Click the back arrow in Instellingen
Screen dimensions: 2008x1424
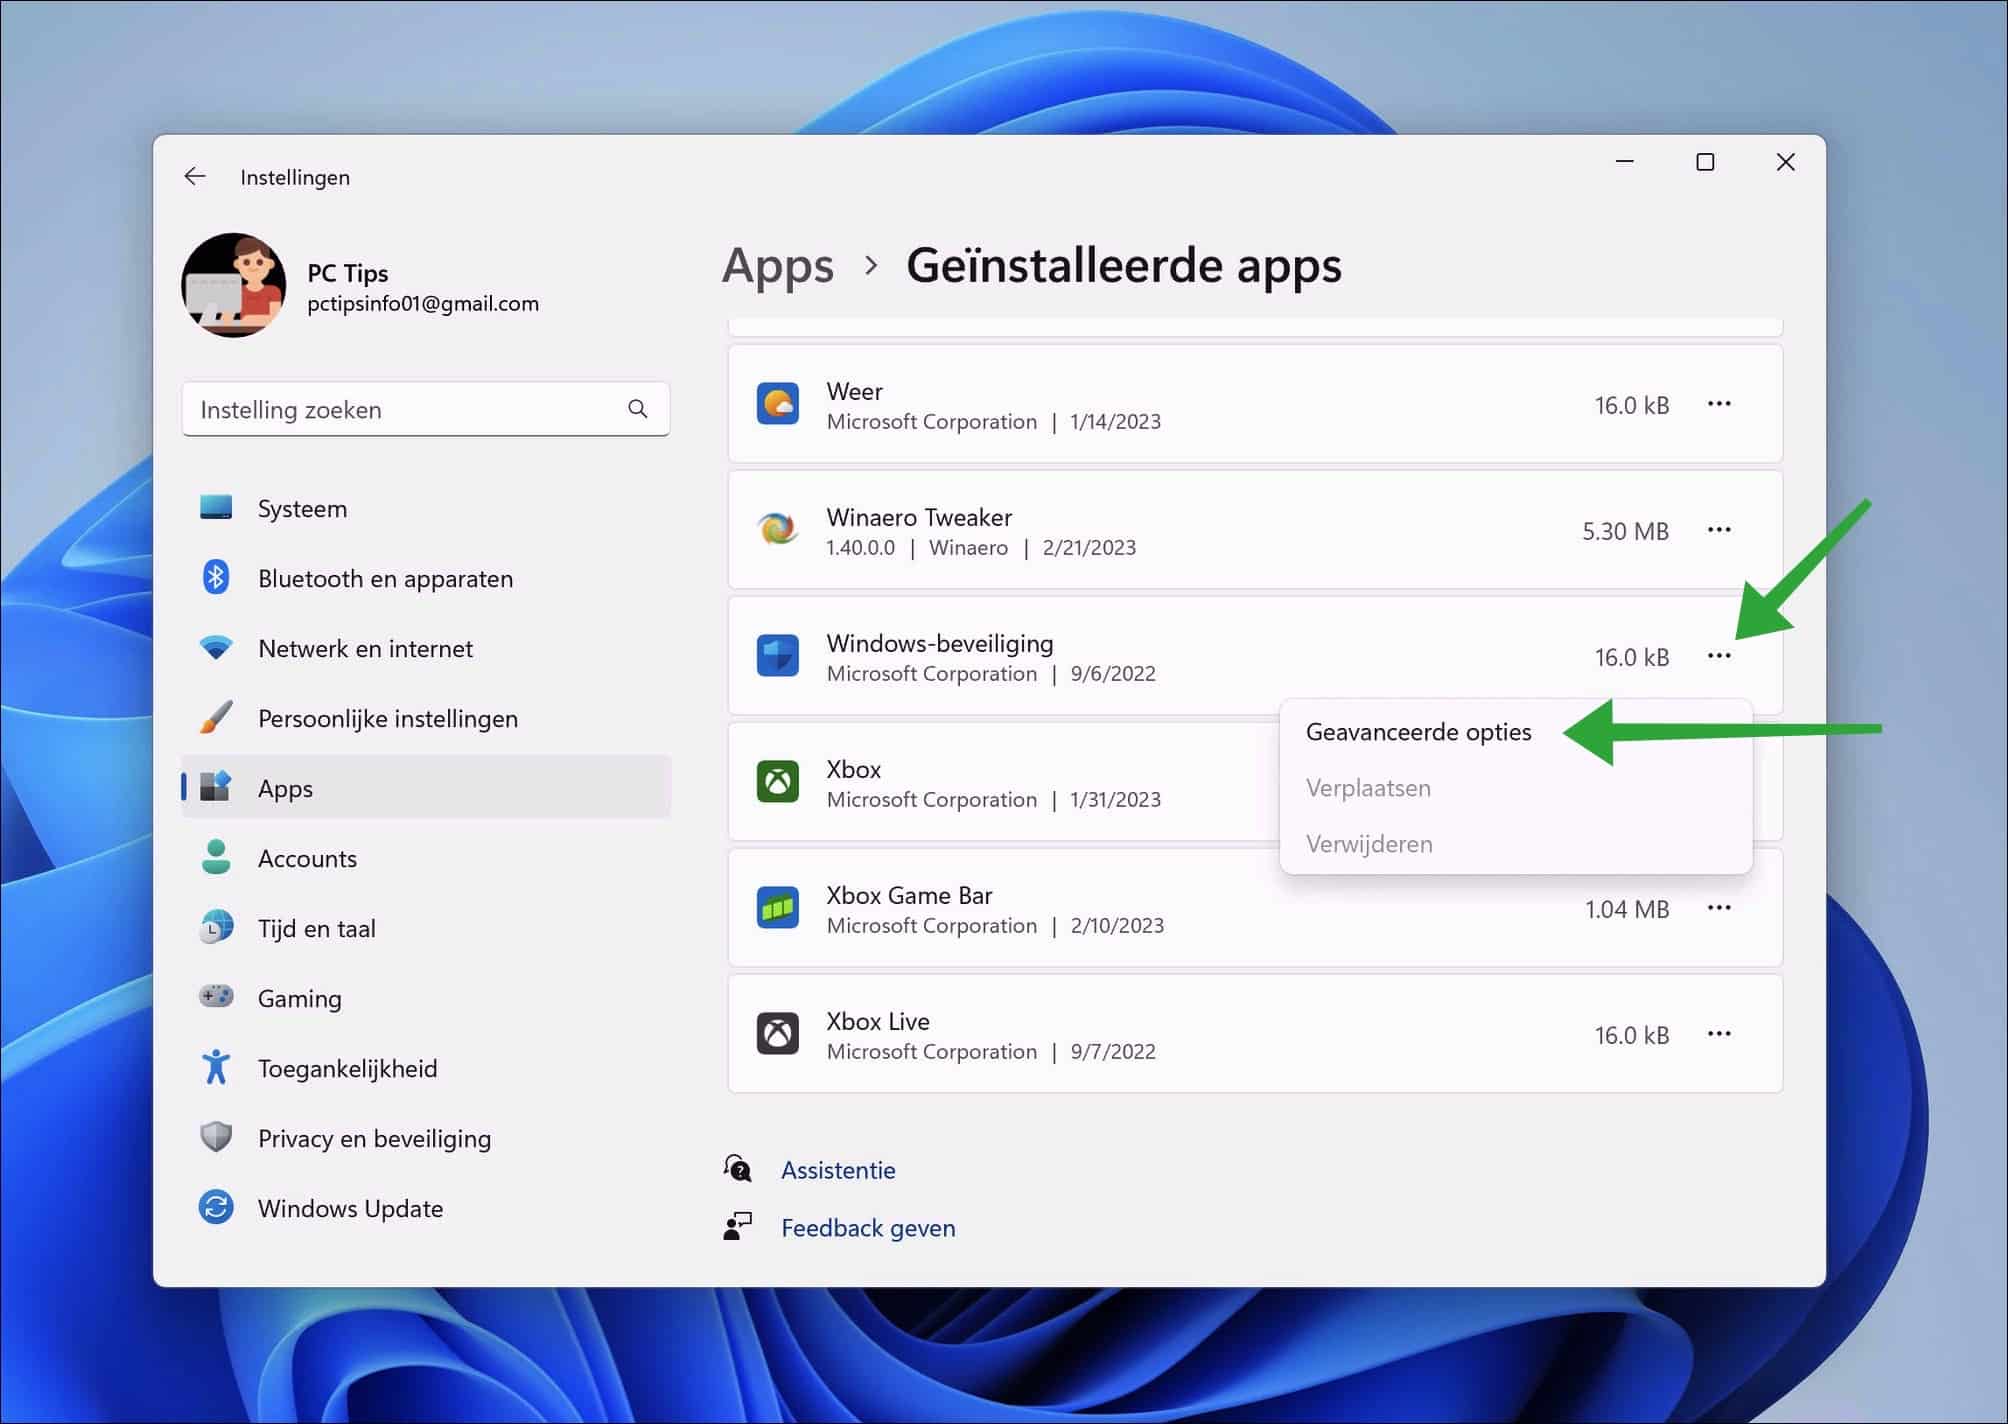(x=195, y=177)
